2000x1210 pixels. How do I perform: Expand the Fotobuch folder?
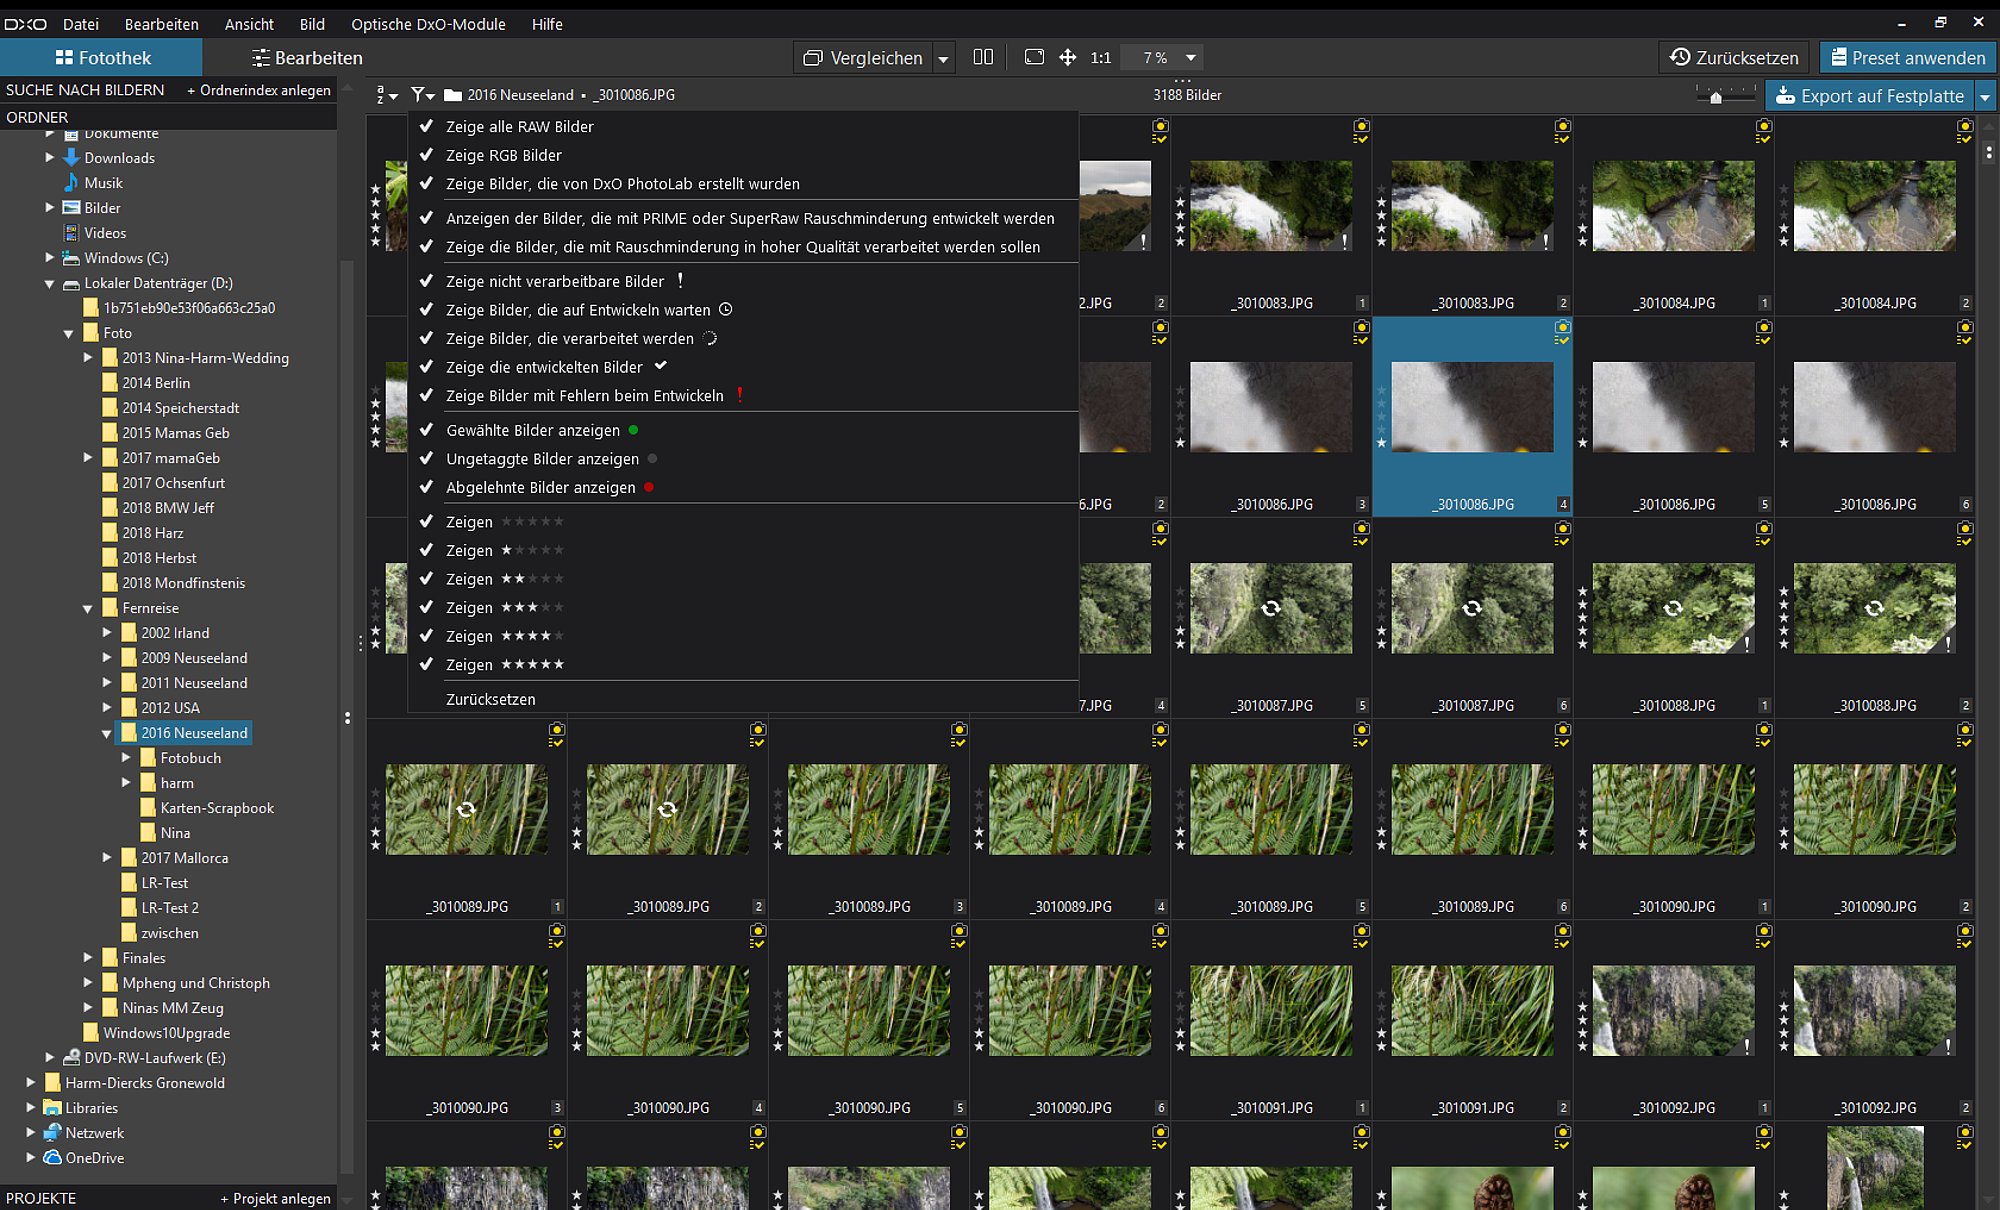(126, 757)
